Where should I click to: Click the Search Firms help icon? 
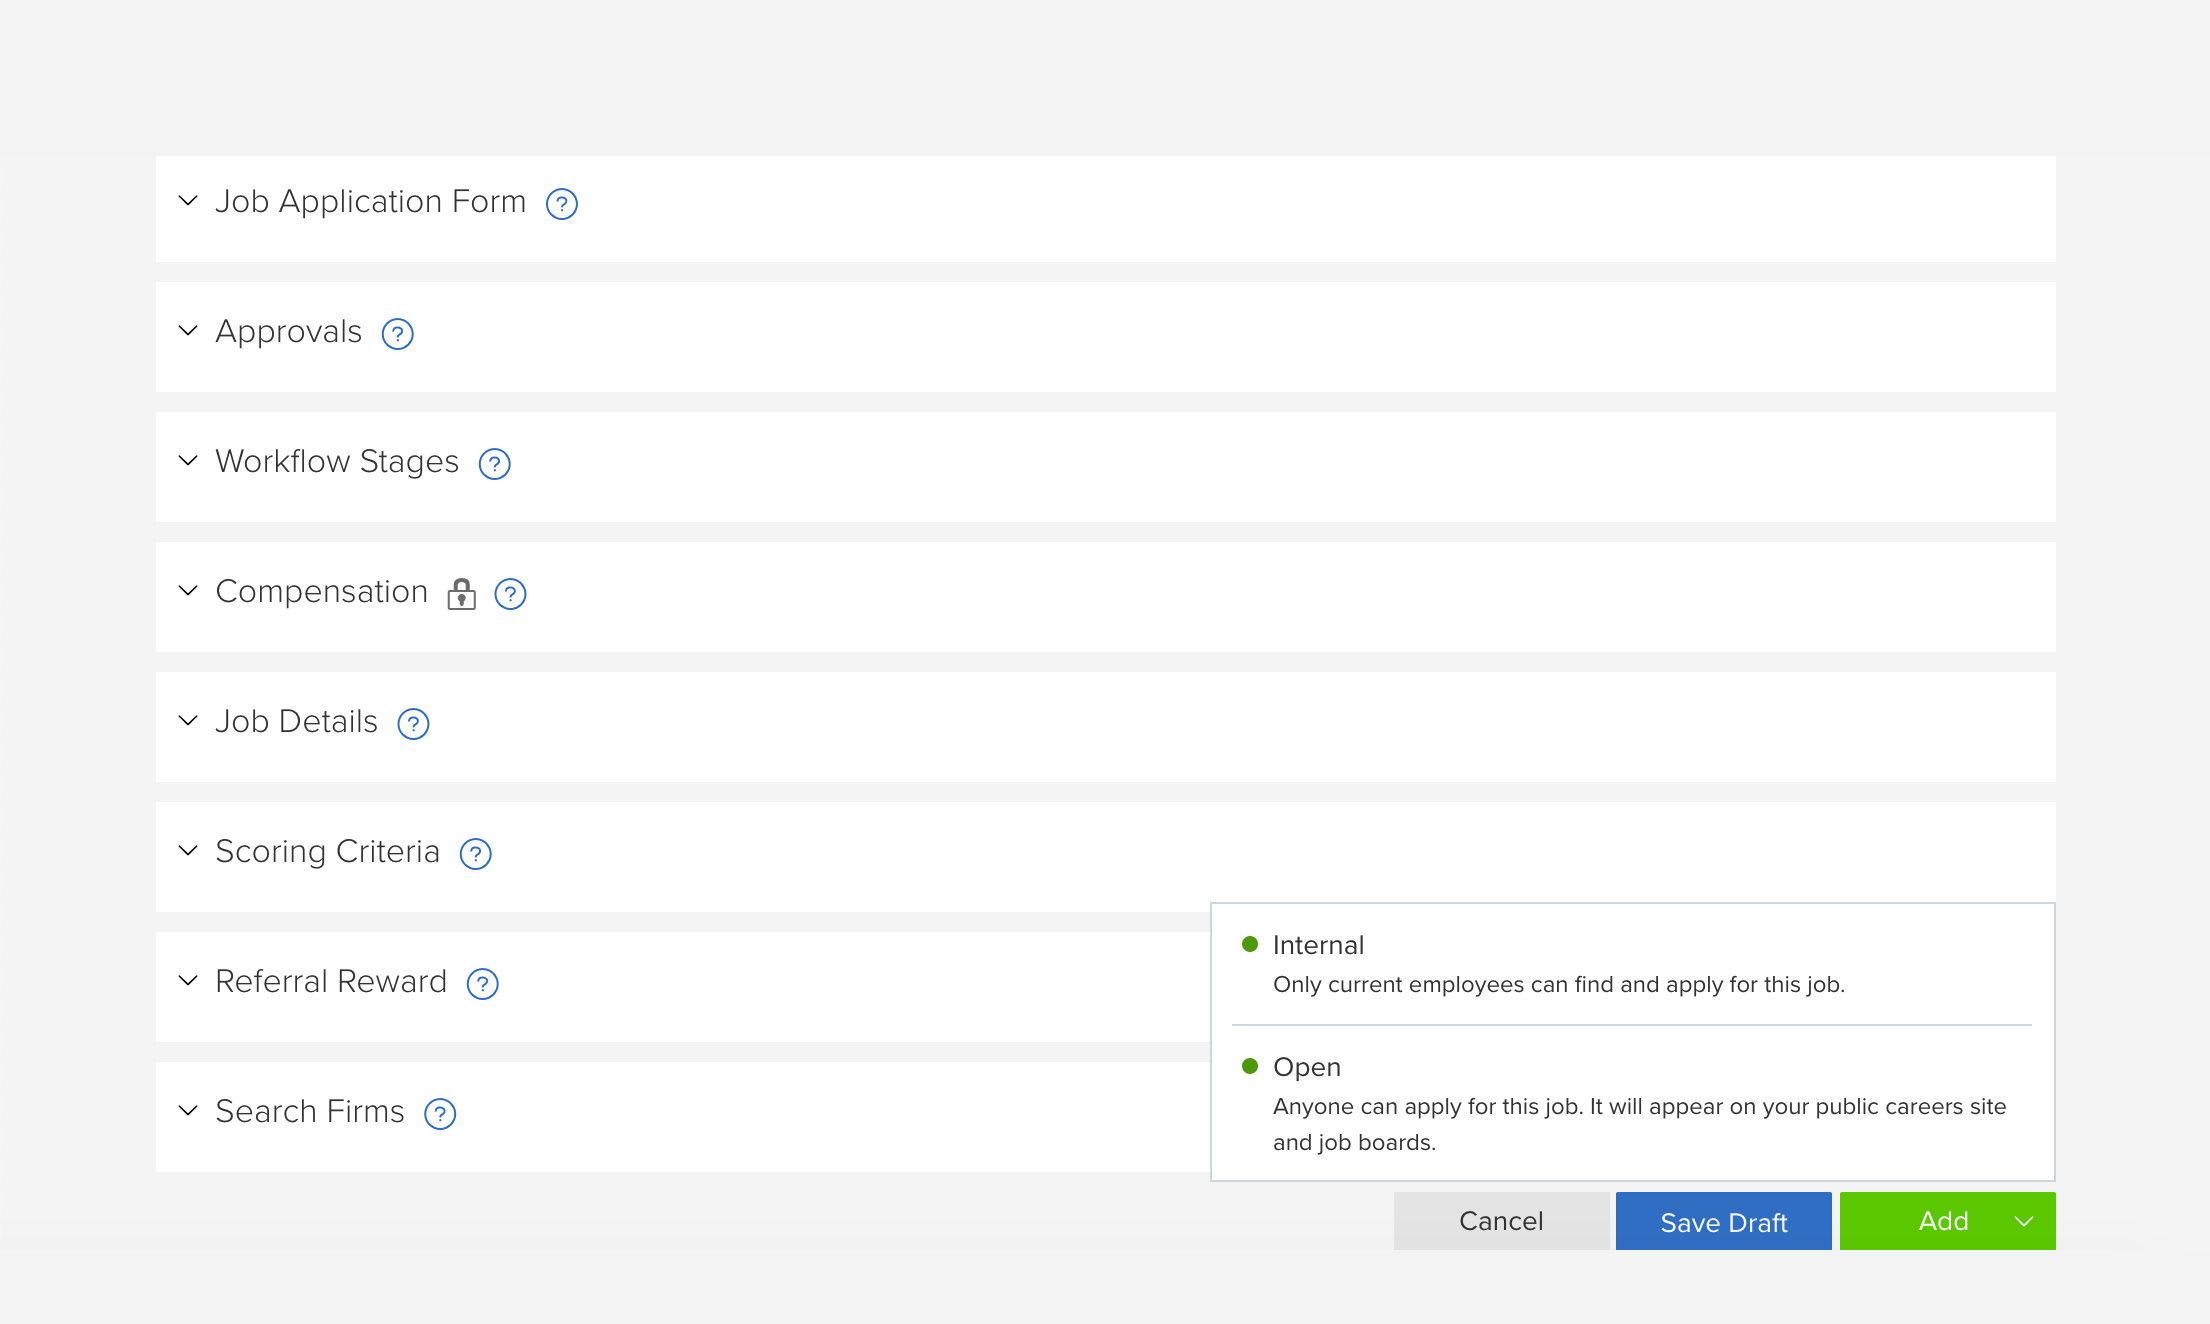441,1114
